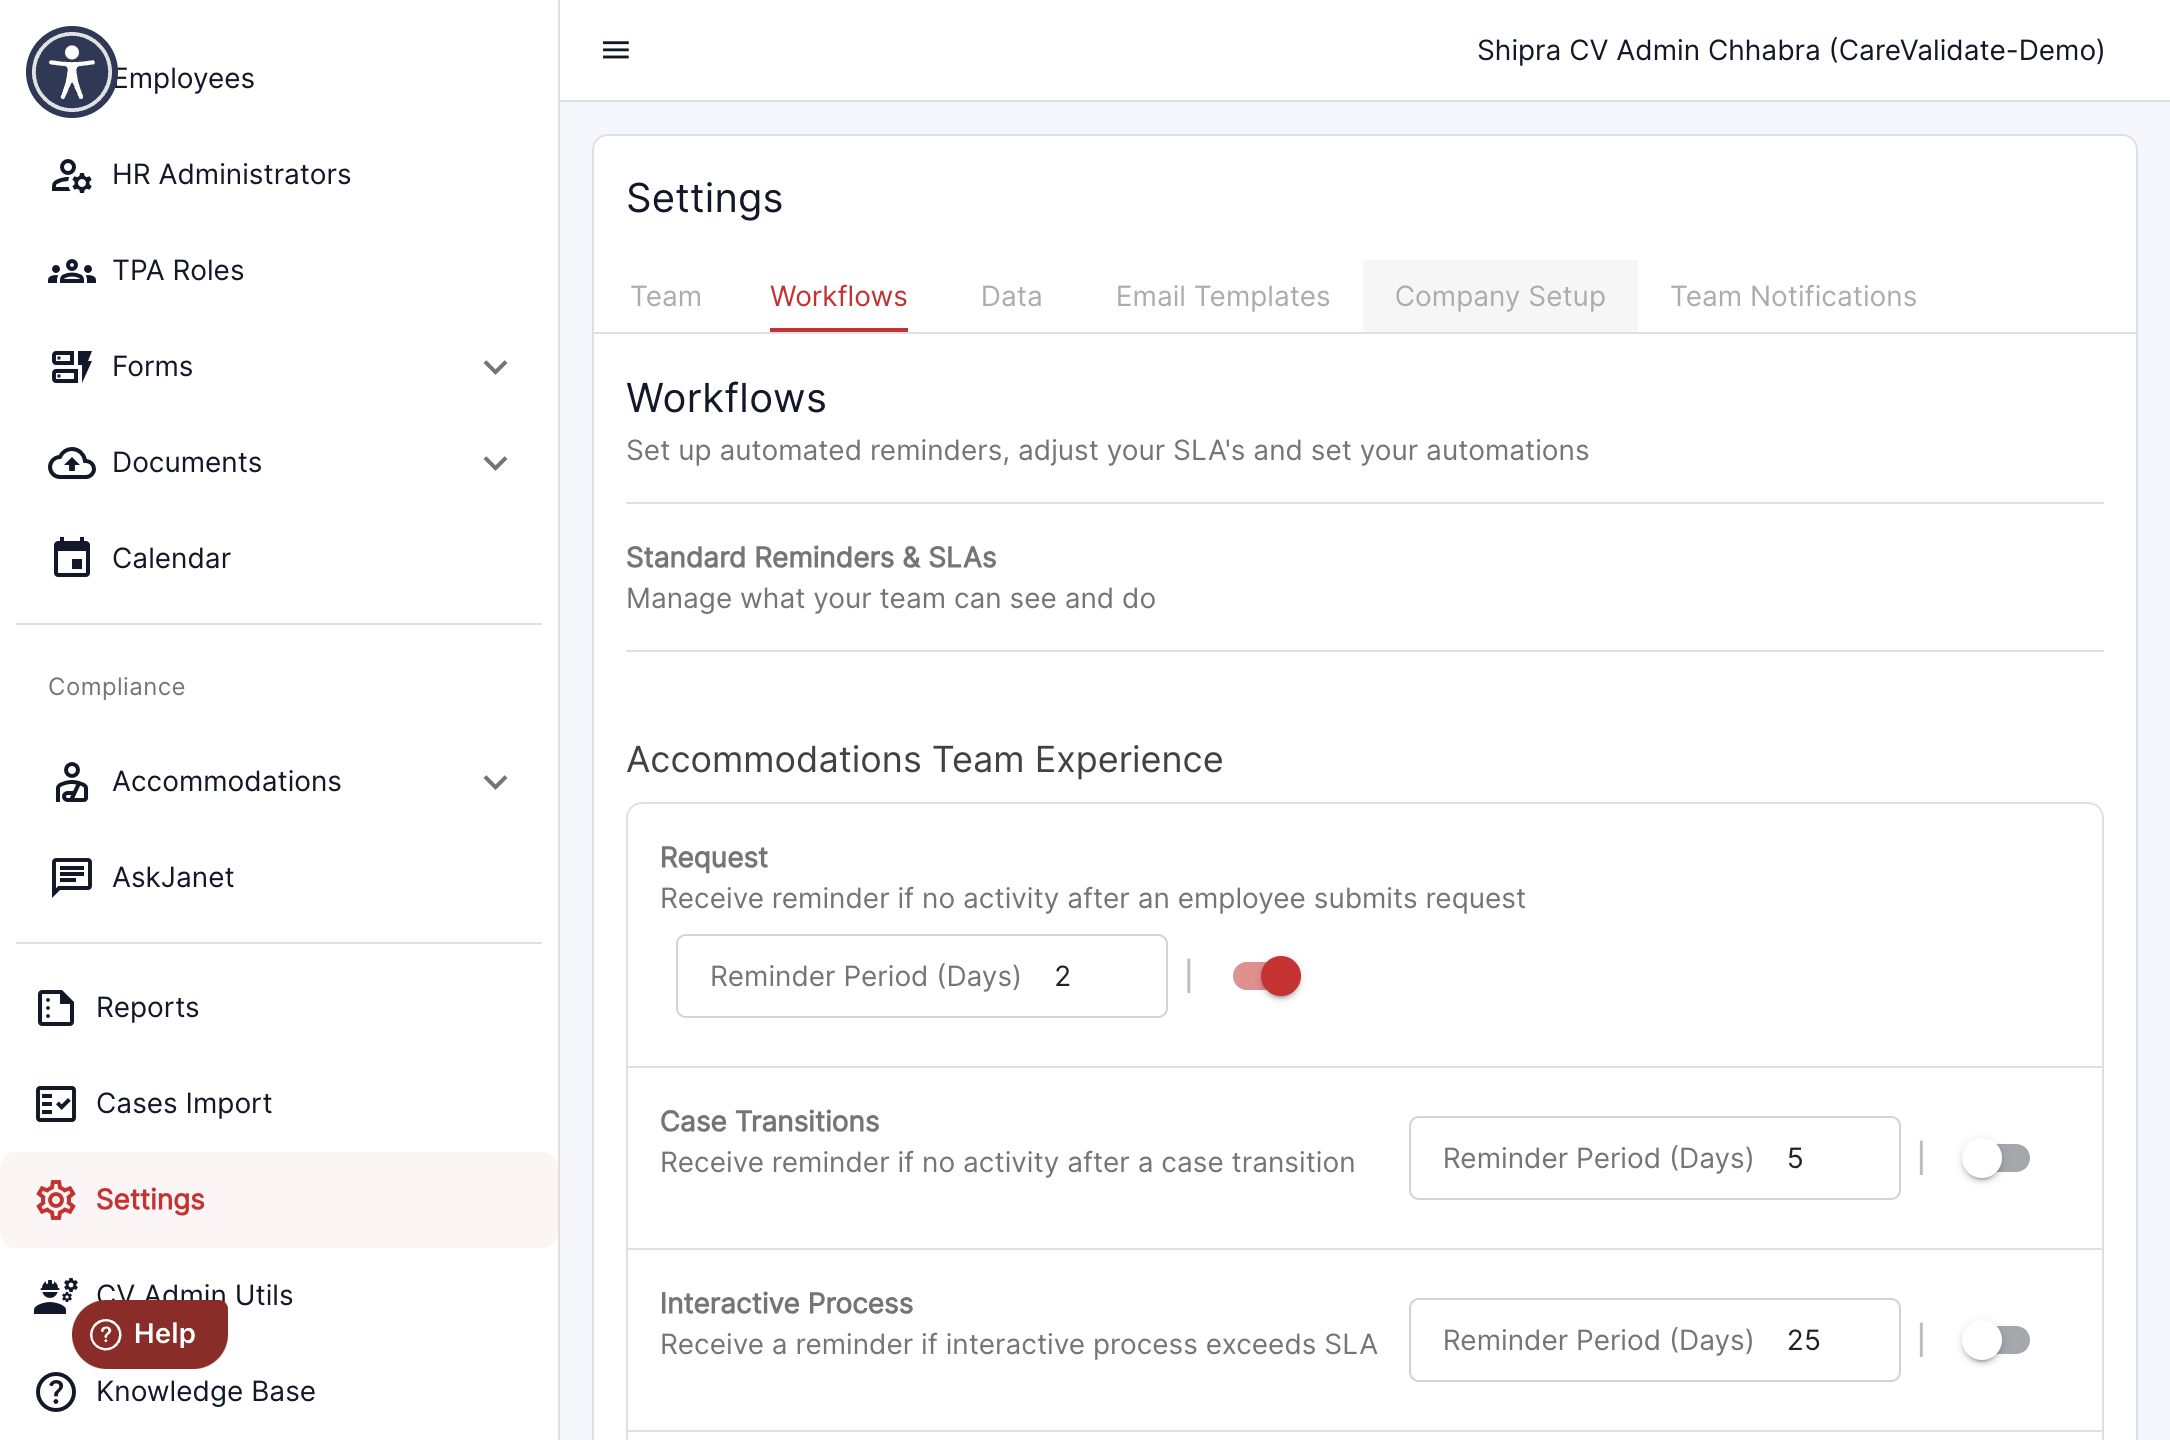Open the Calendar page
This screenshot has width=2170, height=1440.
coord(279,558)
